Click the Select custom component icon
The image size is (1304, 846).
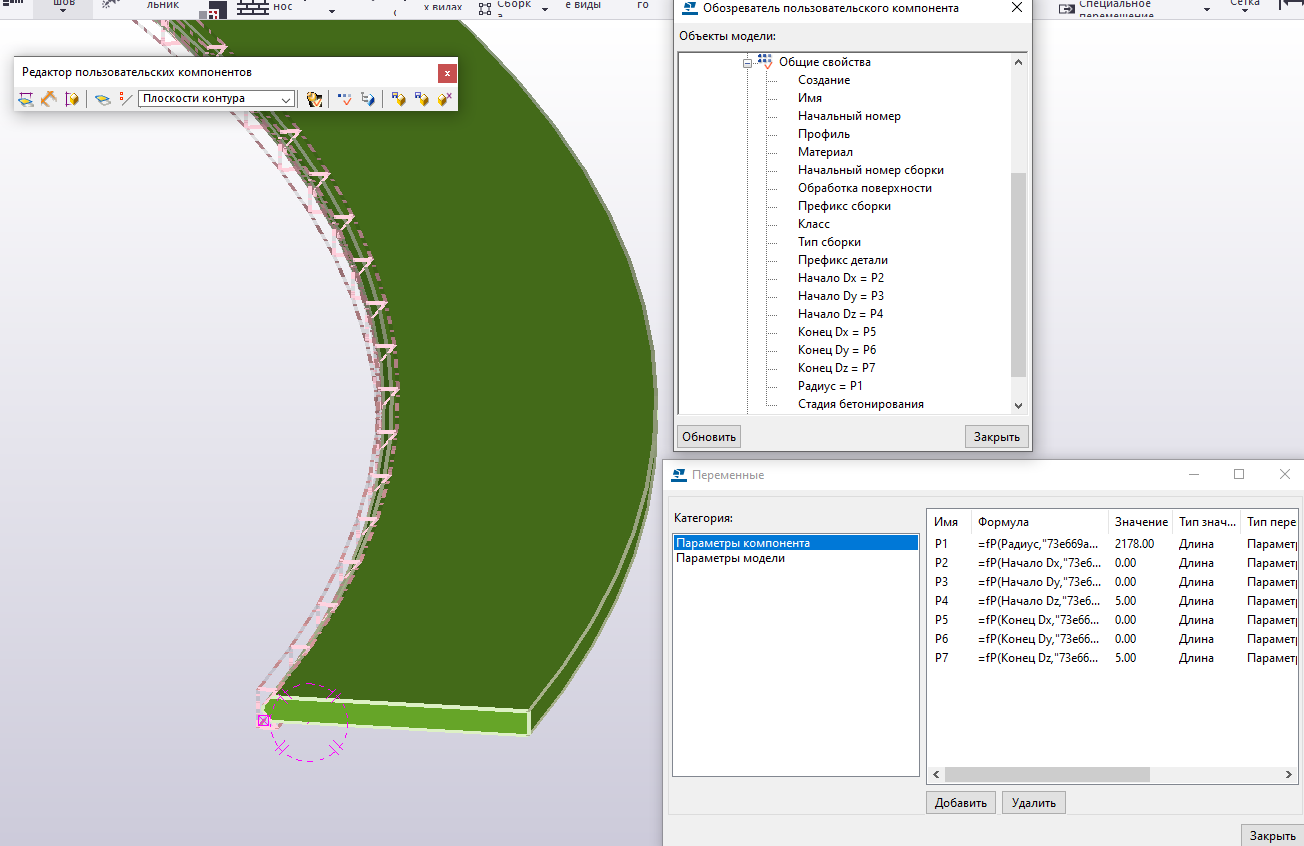314,99
